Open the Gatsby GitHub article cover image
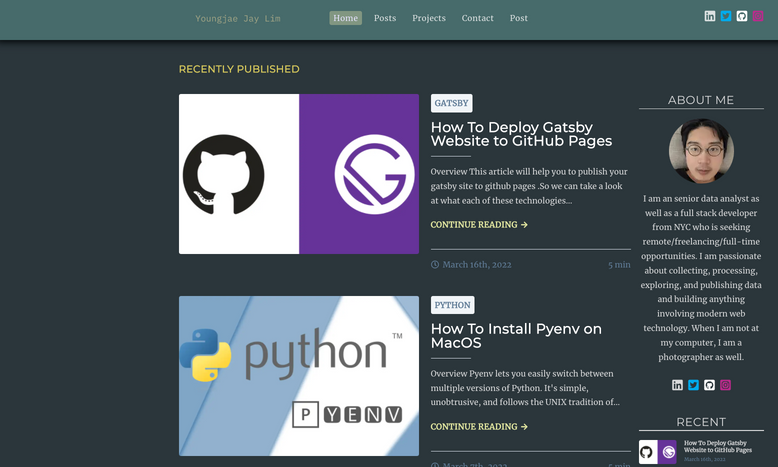Screen dimensions: 778x467 [298, 174]
